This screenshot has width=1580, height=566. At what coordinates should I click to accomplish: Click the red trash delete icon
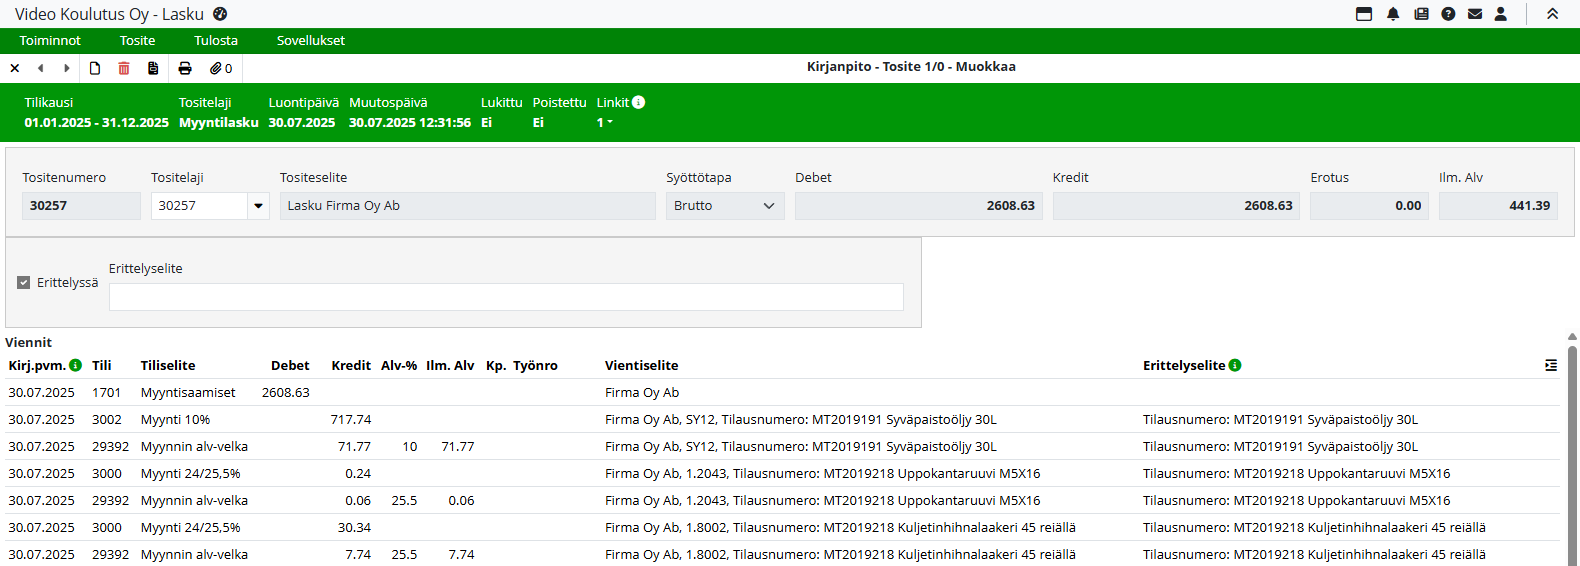click(x=124, y=68)
